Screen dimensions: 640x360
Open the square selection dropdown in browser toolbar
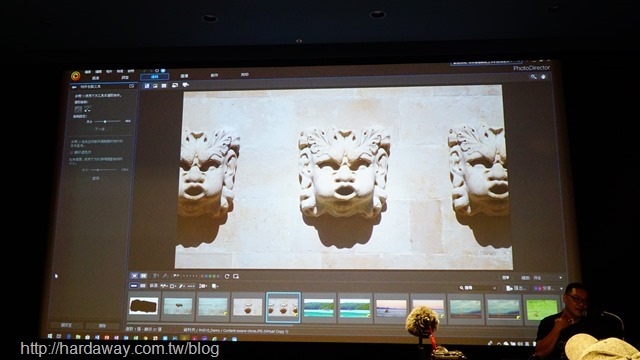pos(173,286)
